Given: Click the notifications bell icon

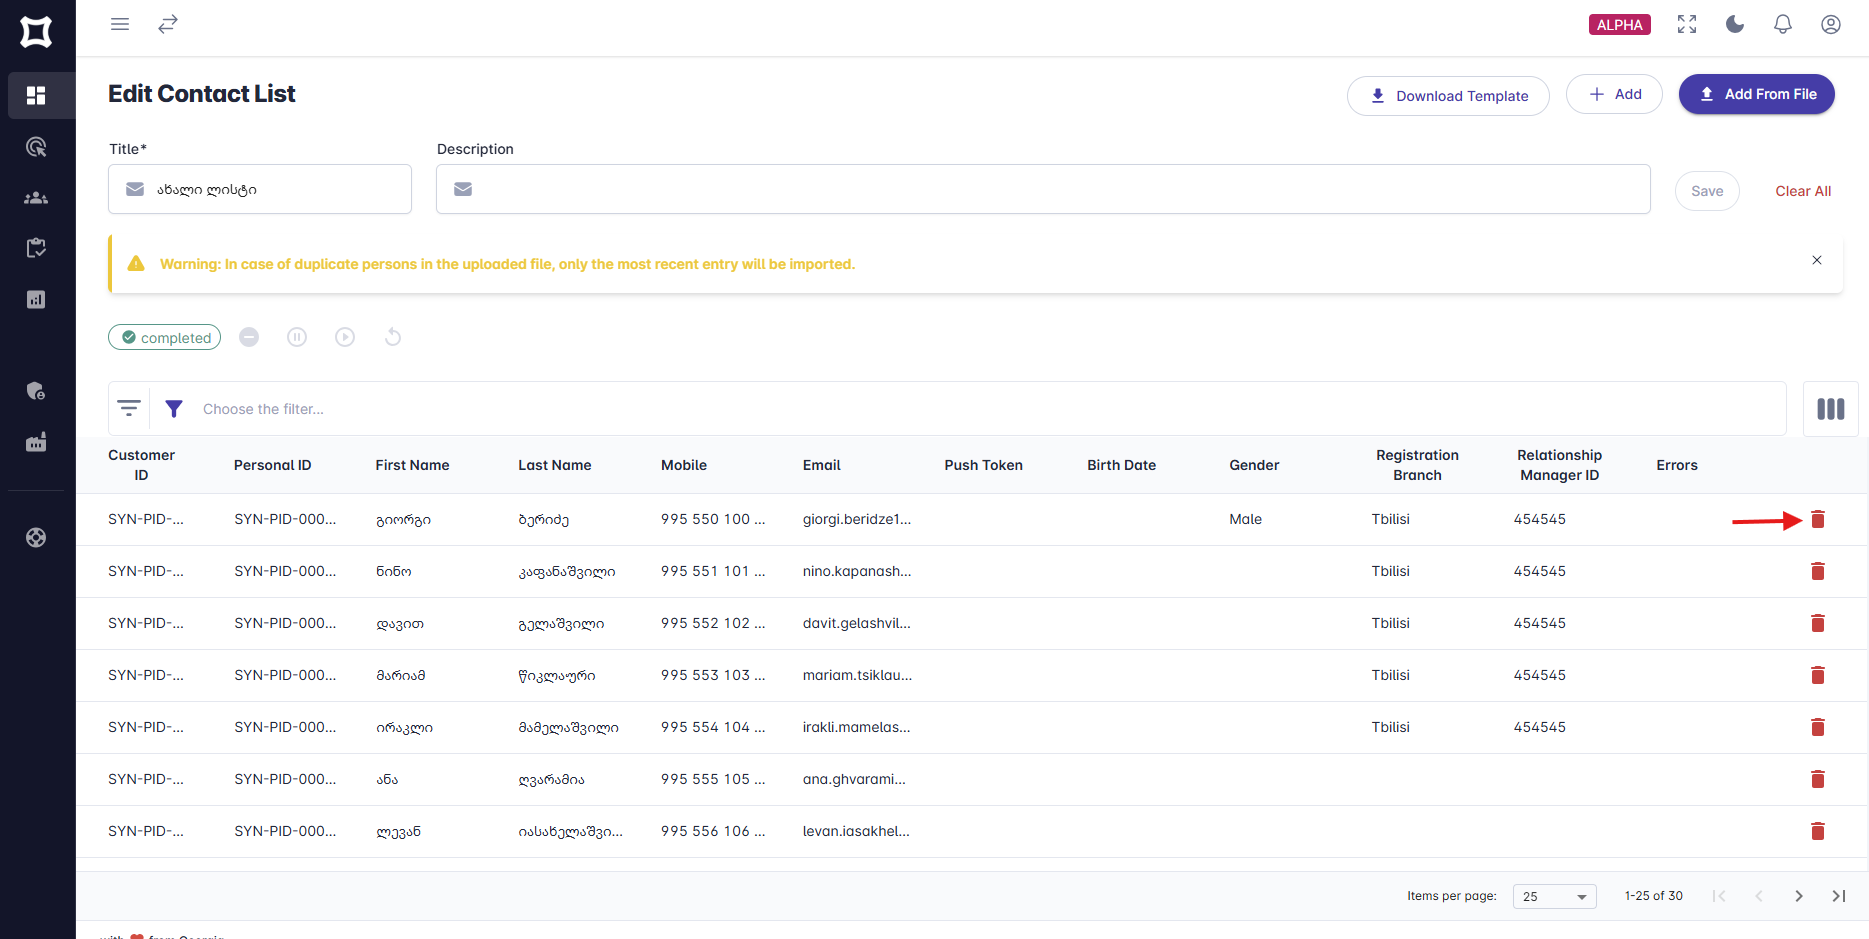Looking at the screenshot, I should (1783, 24).
